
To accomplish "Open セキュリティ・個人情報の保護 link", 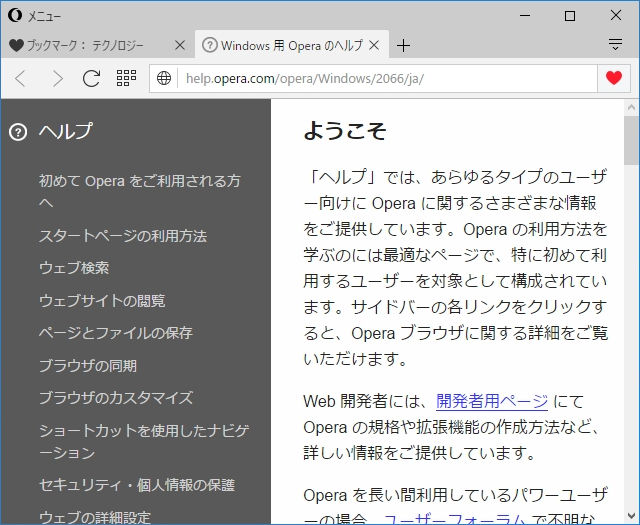I will pos(137,485).
